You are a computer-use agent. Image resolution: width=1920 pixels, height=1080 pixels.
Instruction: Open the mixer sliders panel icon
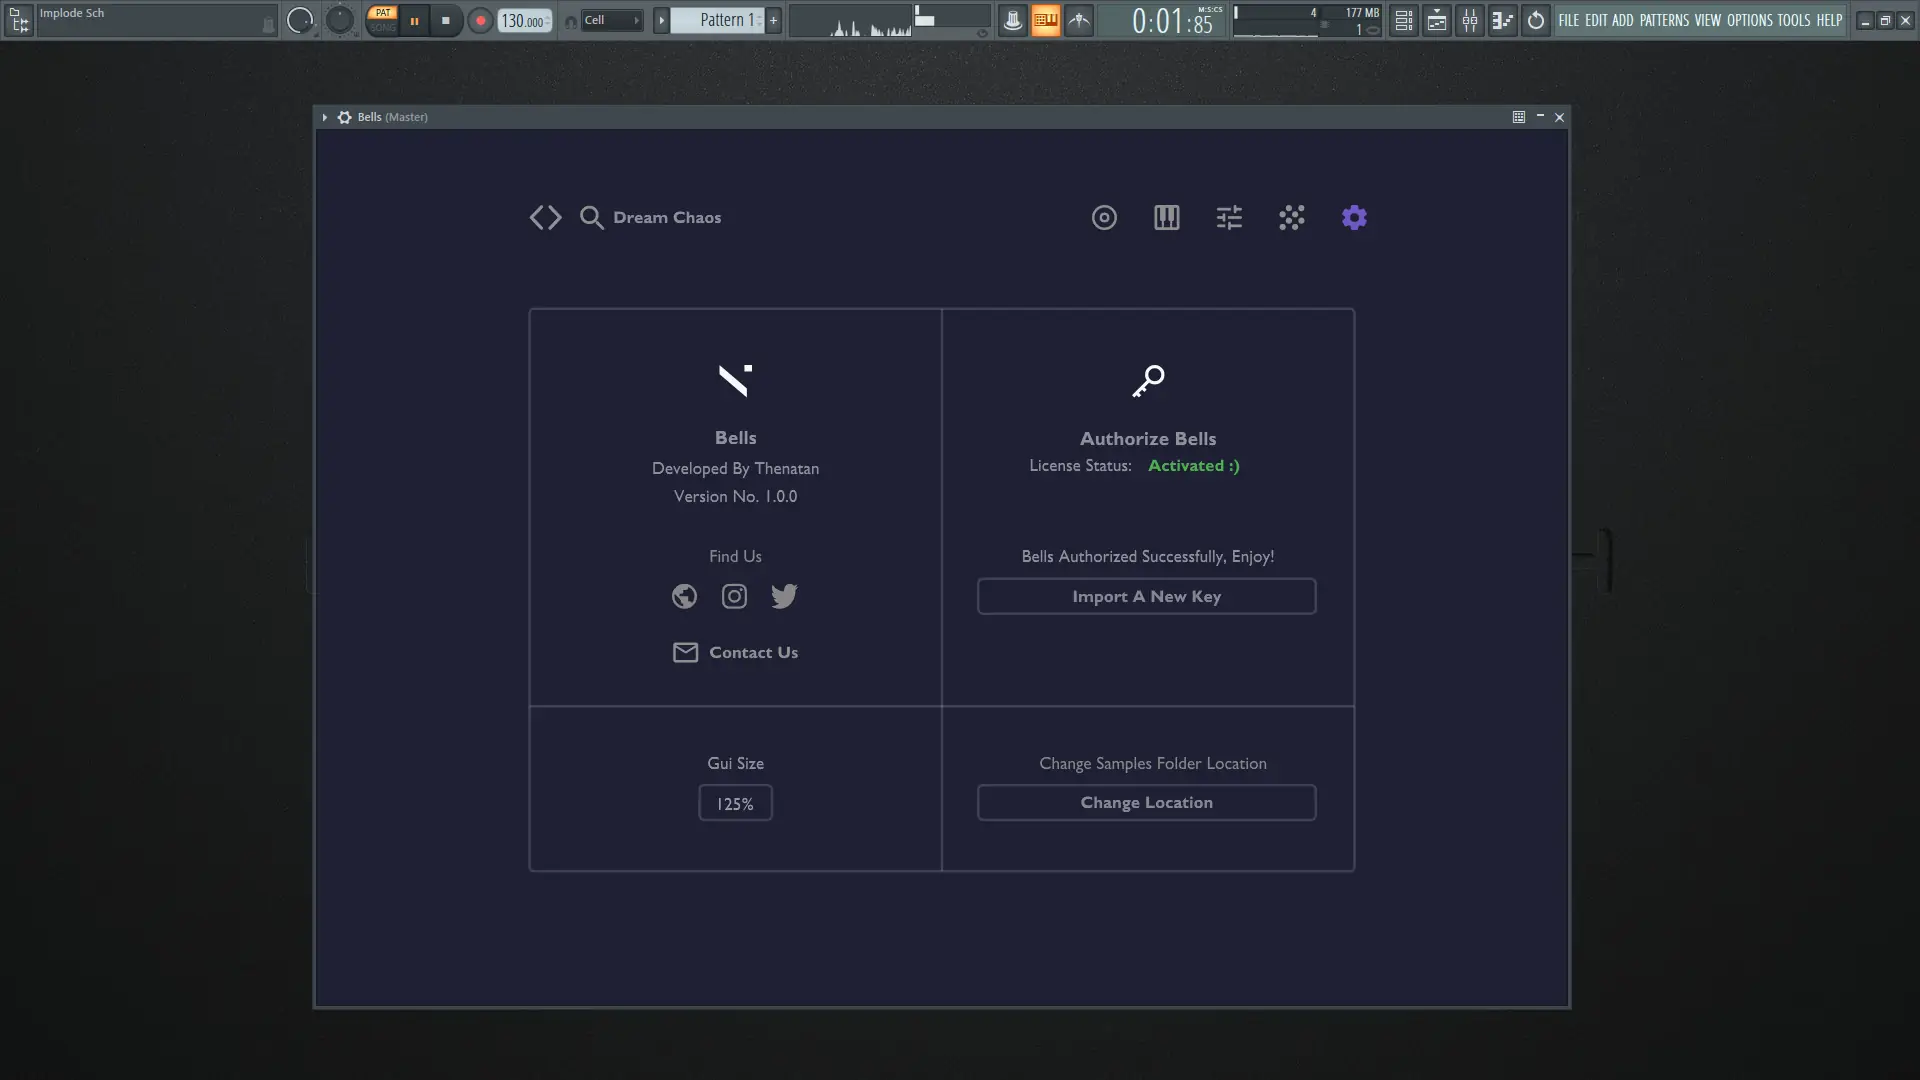[x=1229, y=217]
